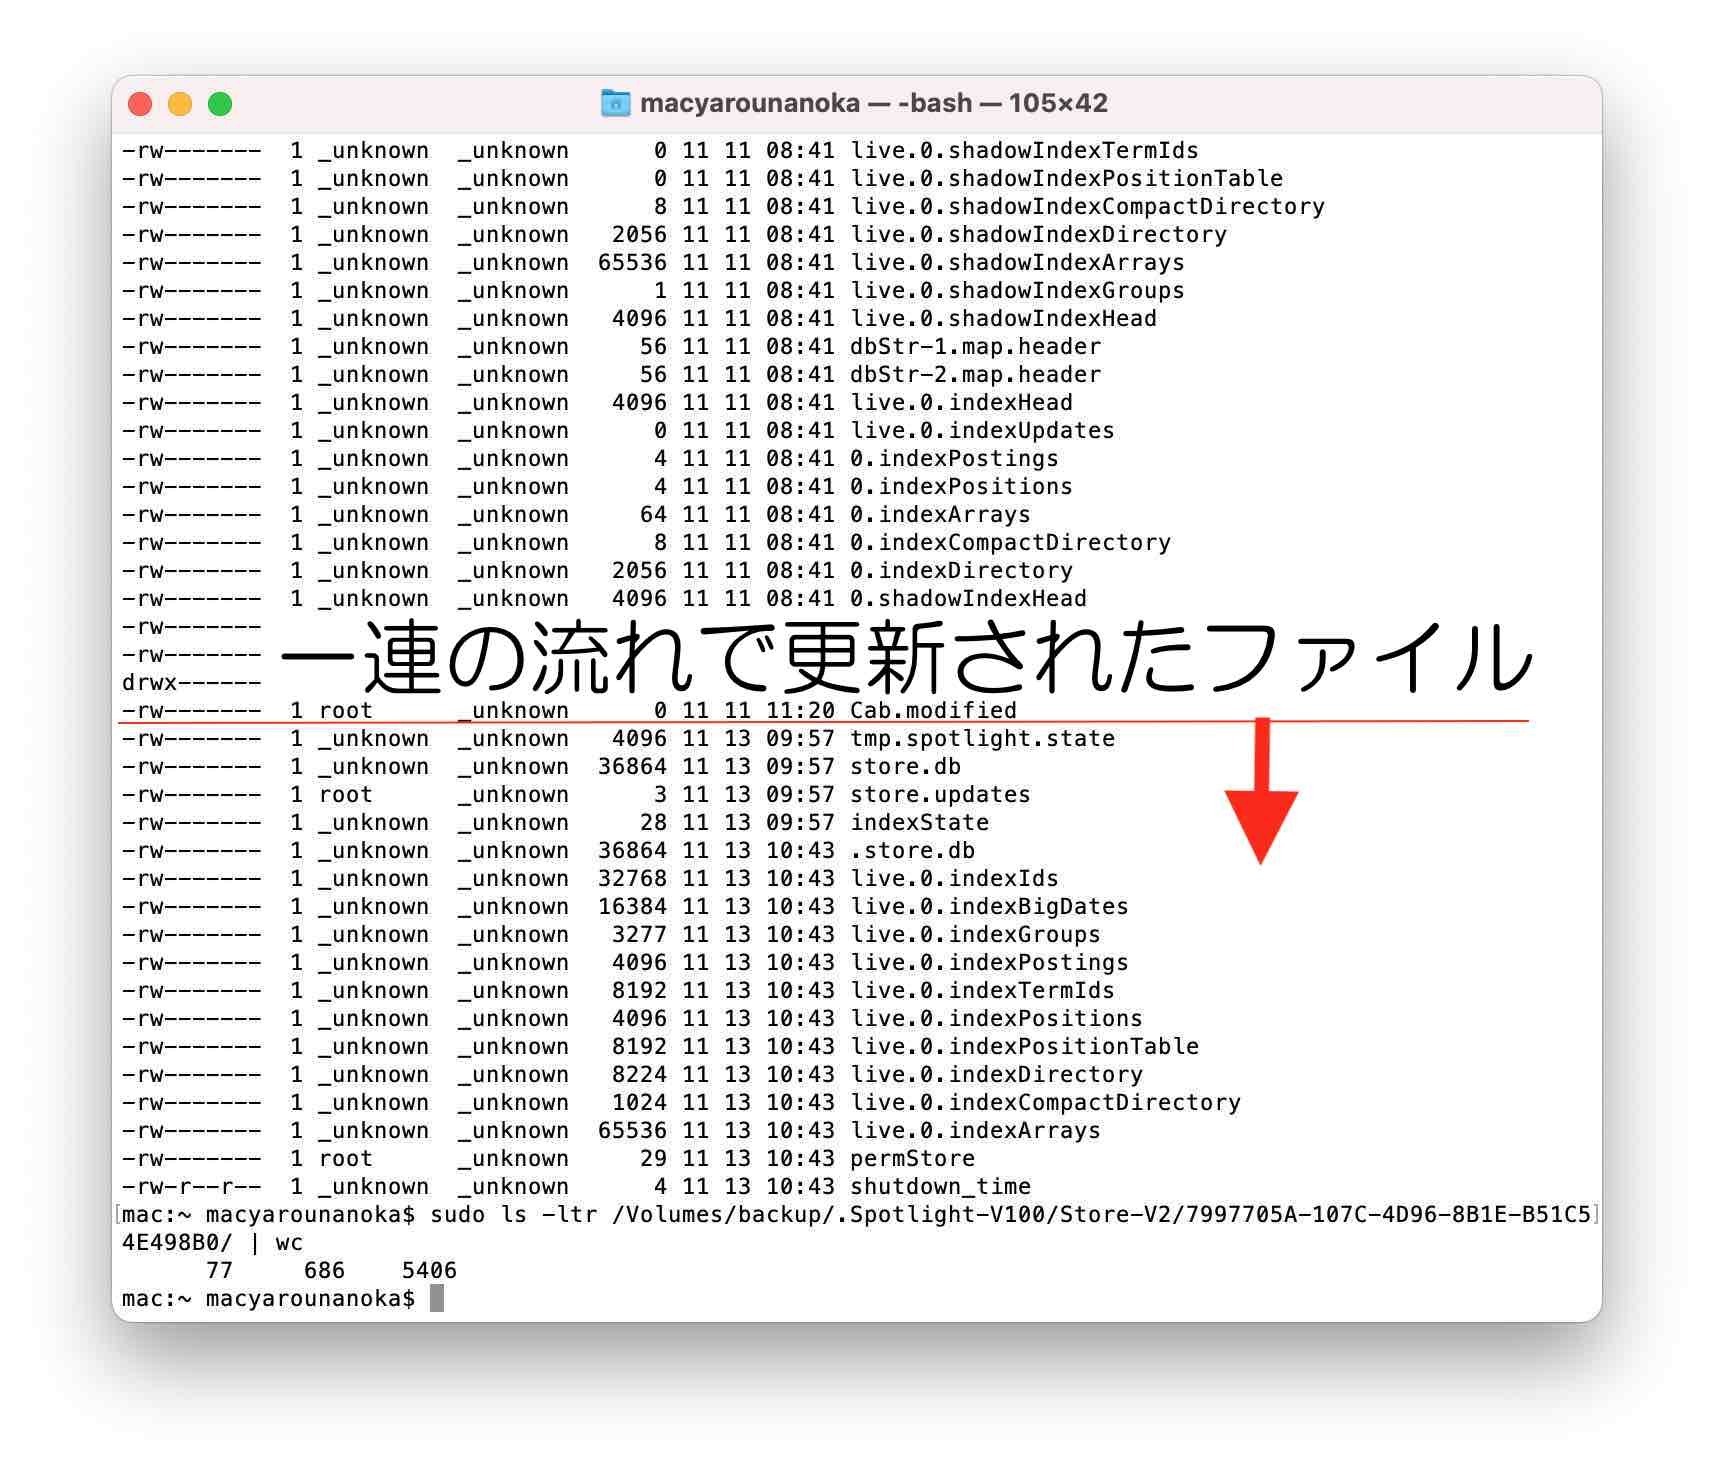Click the live.0.indexIds filename
This screenshot has width=1714, height=1470.
point(954,878)
